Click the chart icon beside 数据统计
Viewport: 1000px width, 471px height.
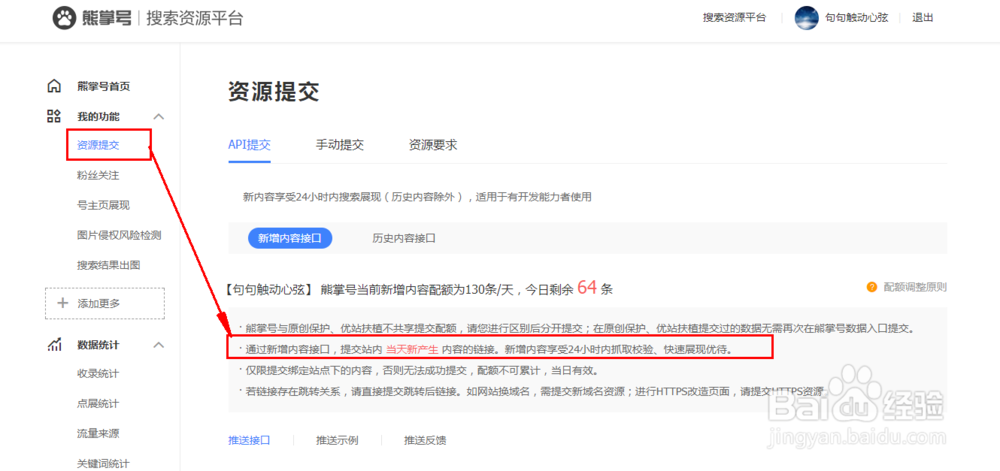(x=54, y=345)
